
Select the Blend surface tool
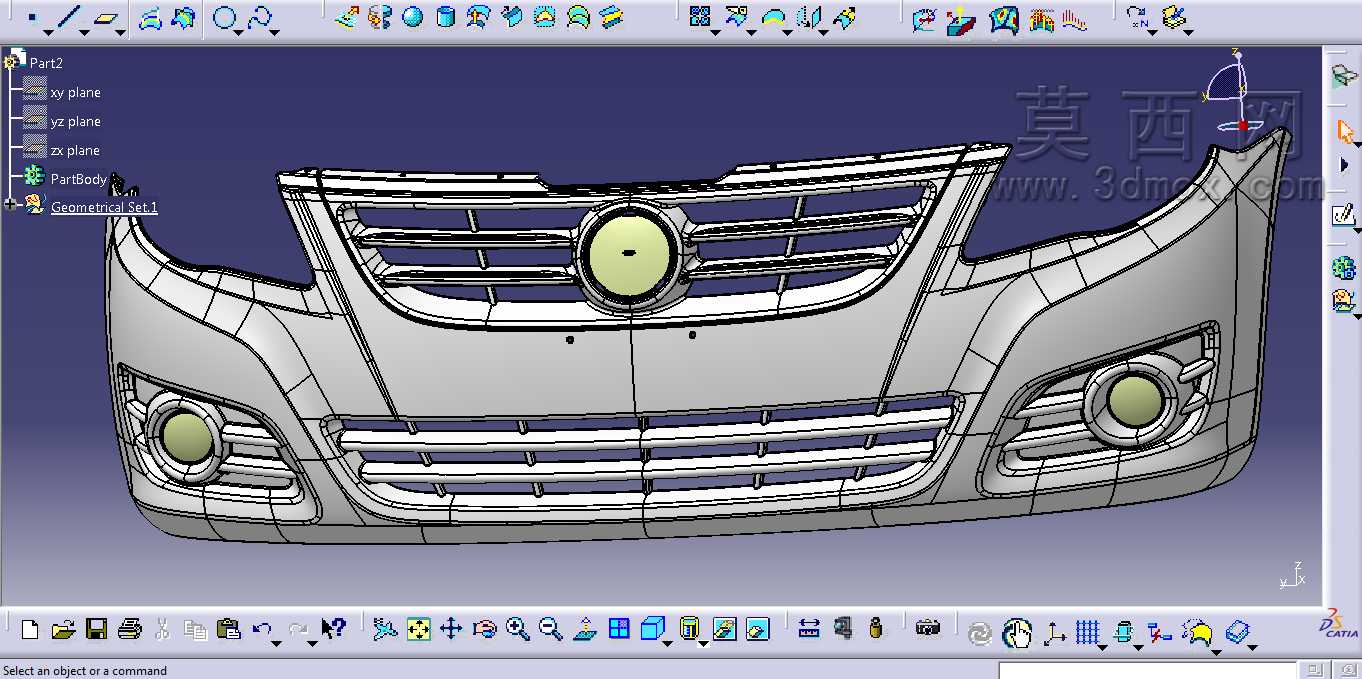pos(611,18)
